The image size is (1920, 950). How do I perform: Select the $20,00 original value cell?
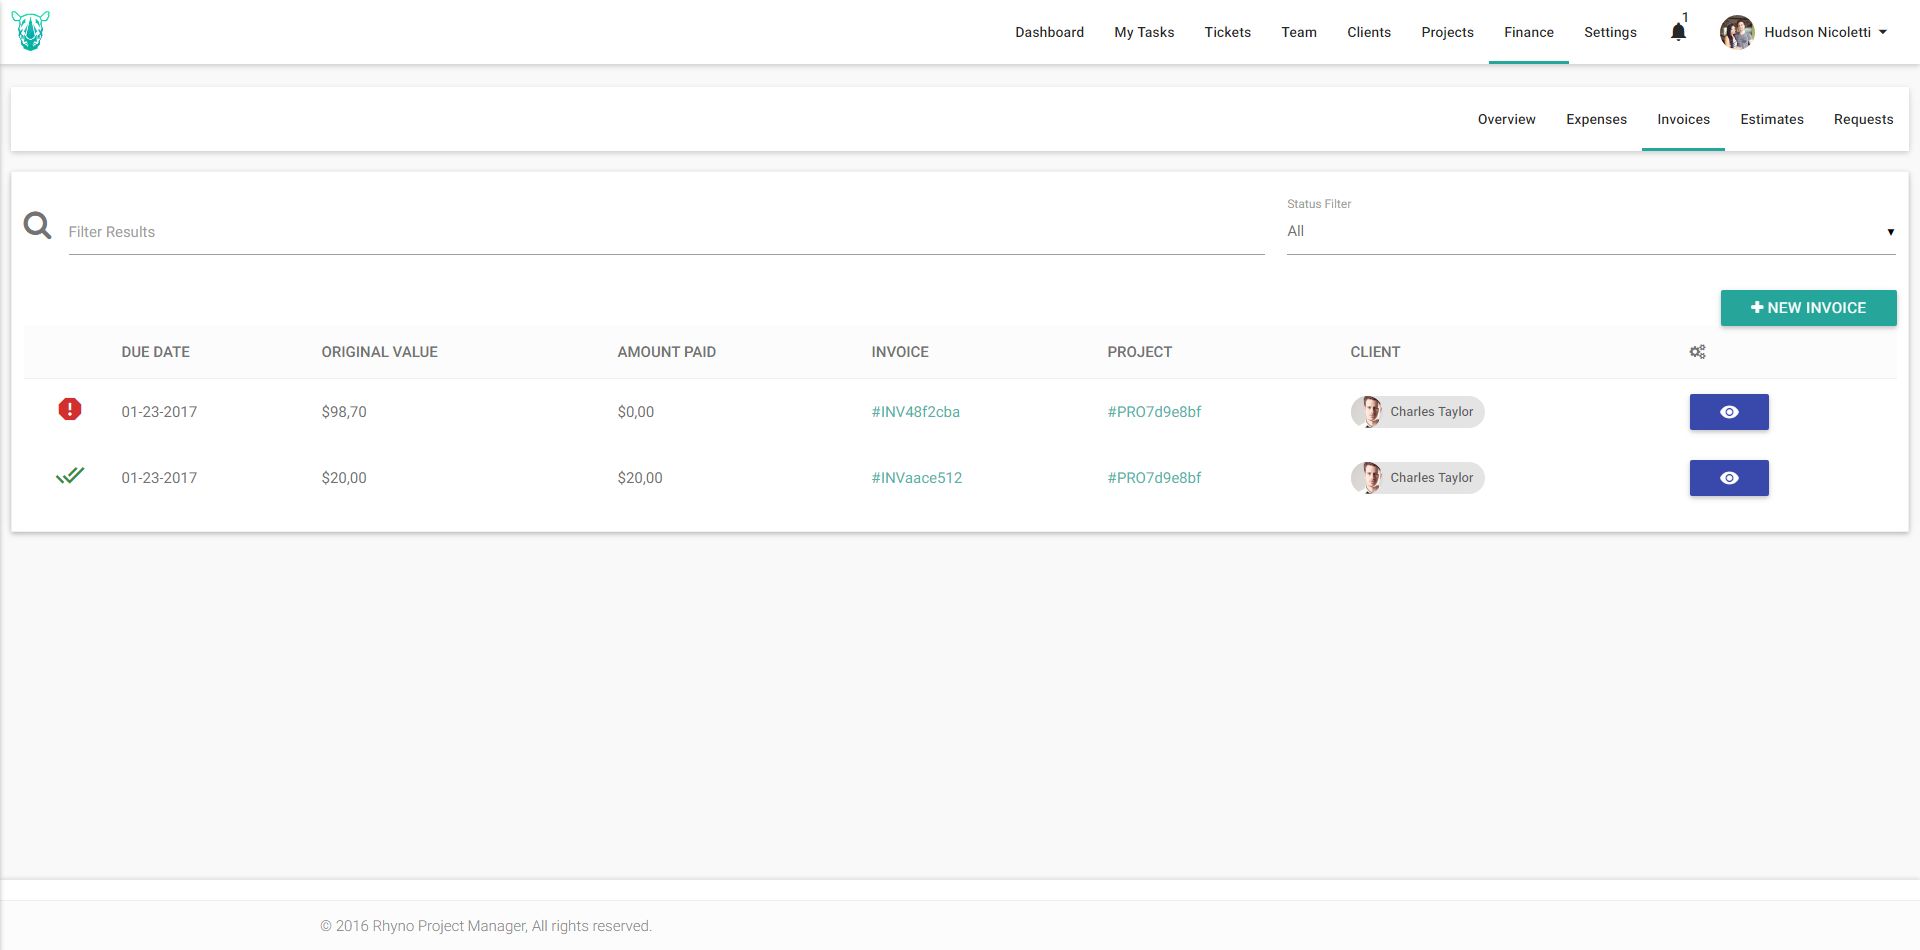pos(344,478)
